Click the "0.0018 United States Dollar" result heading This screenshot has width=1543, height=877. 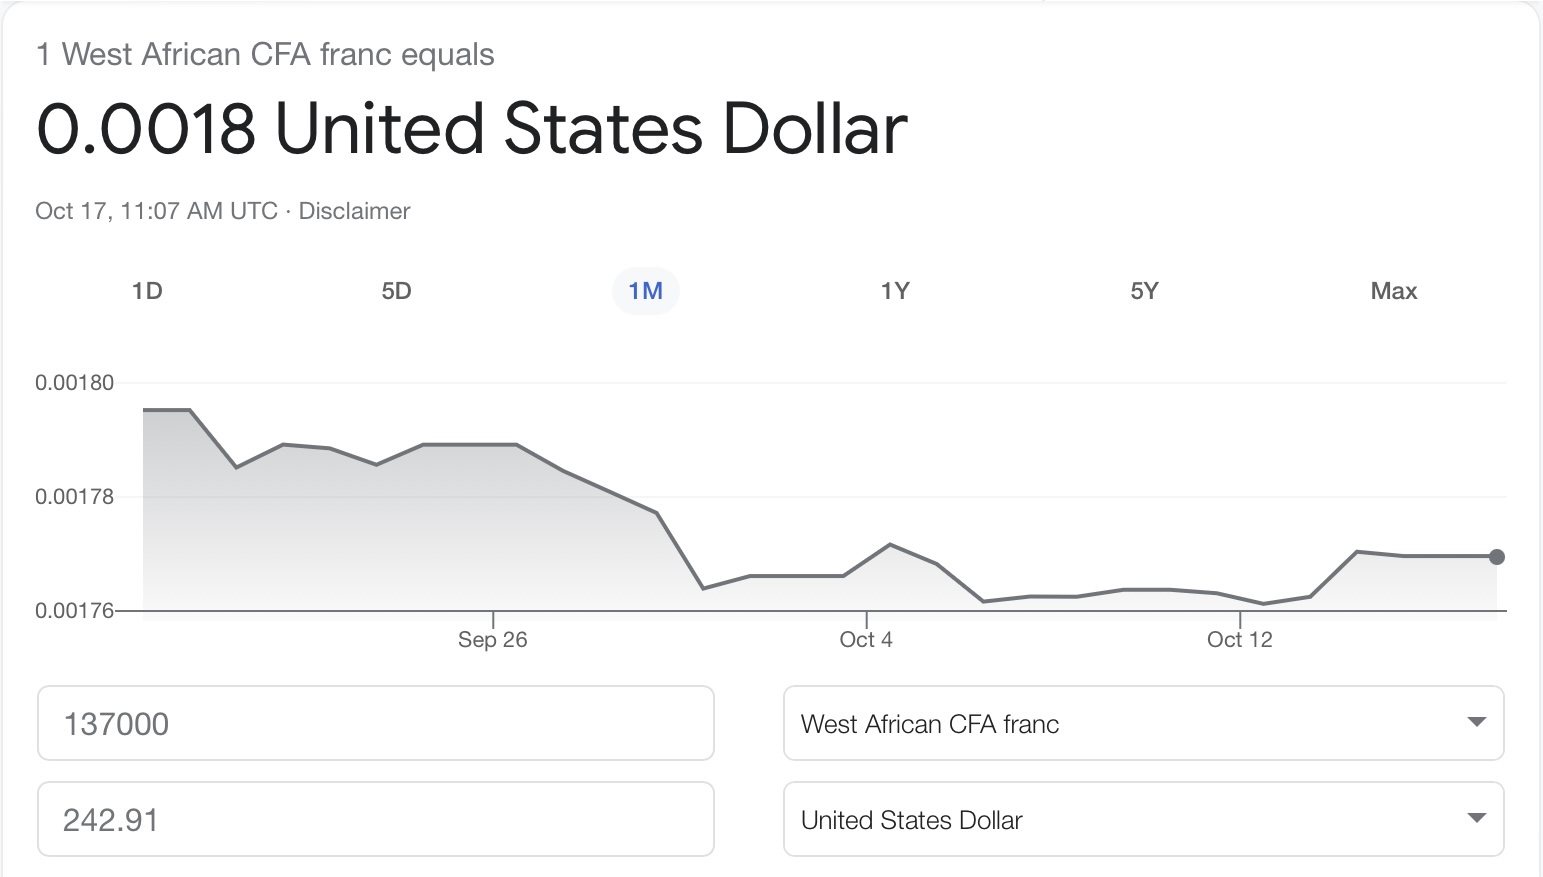pos(471,130)
